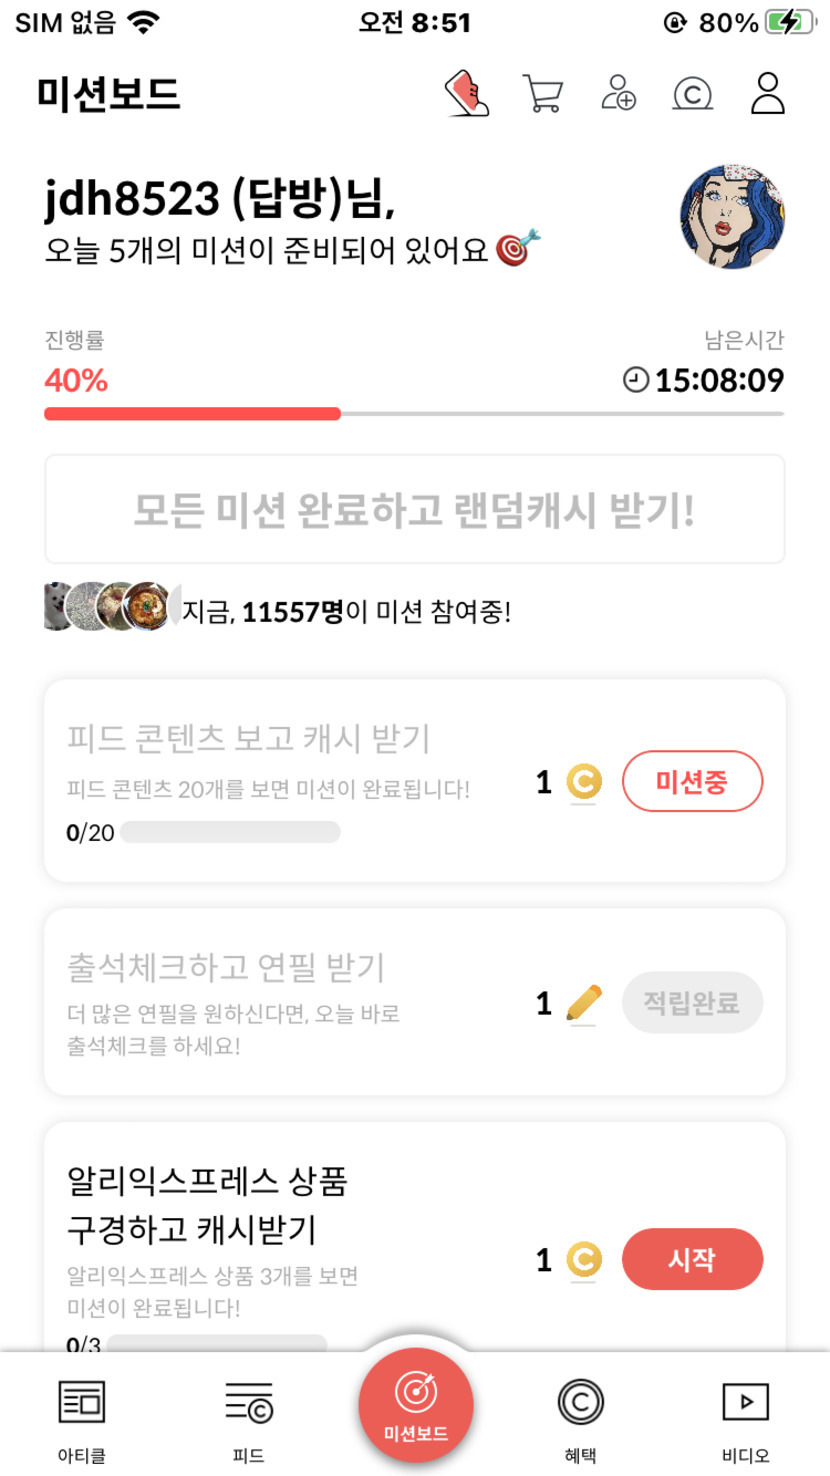
Task: Tap the profile avatar picture
Action: [732, 217]
